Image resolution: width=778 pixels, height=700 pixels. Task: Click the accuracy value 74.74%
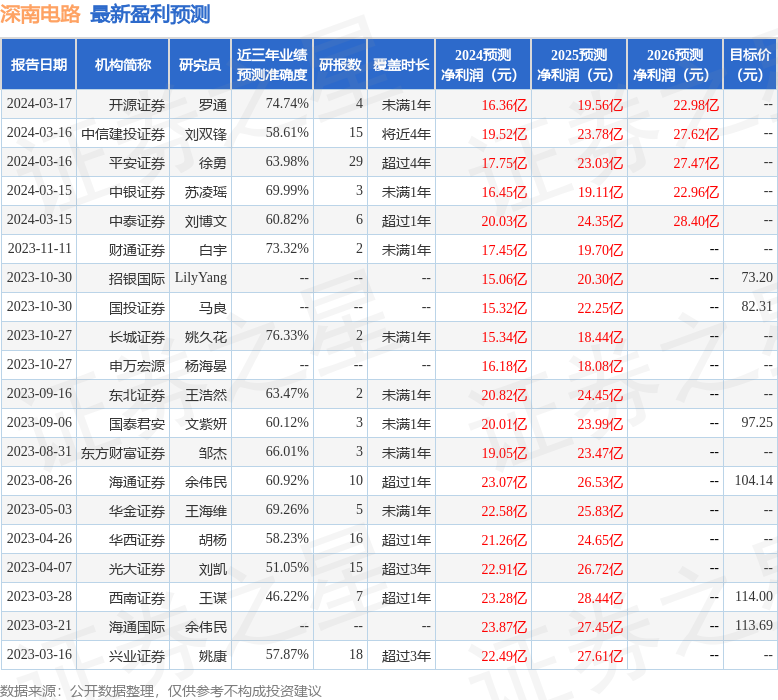(x=287, y=103)
